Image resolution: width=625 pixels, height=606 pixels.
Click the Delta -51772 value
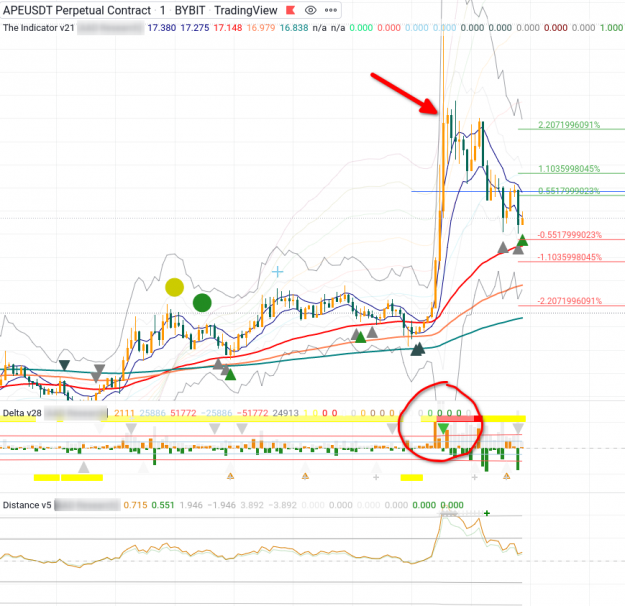(x=252, y=413)
